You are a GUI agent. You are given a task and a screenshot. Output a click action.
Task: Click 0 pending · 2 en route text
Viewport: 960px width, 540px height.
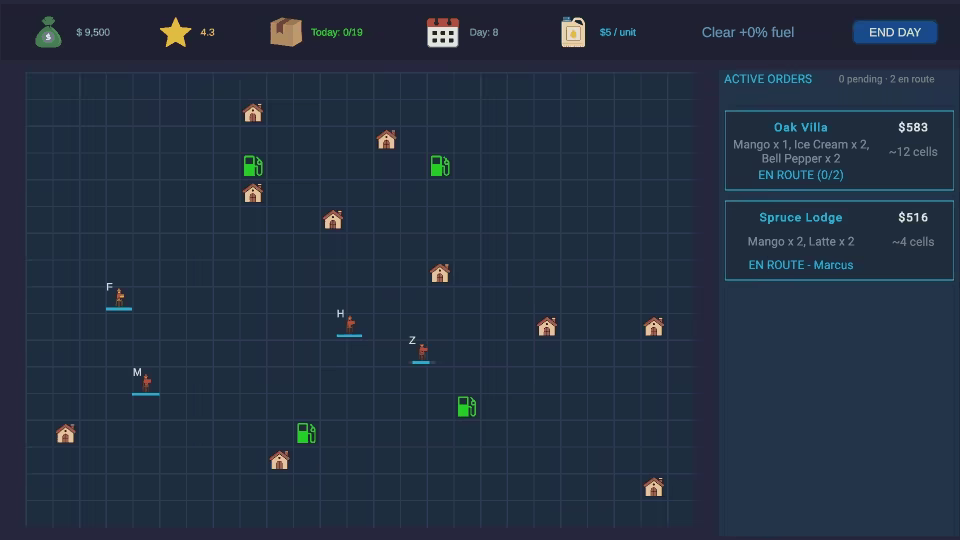[886, 79]
